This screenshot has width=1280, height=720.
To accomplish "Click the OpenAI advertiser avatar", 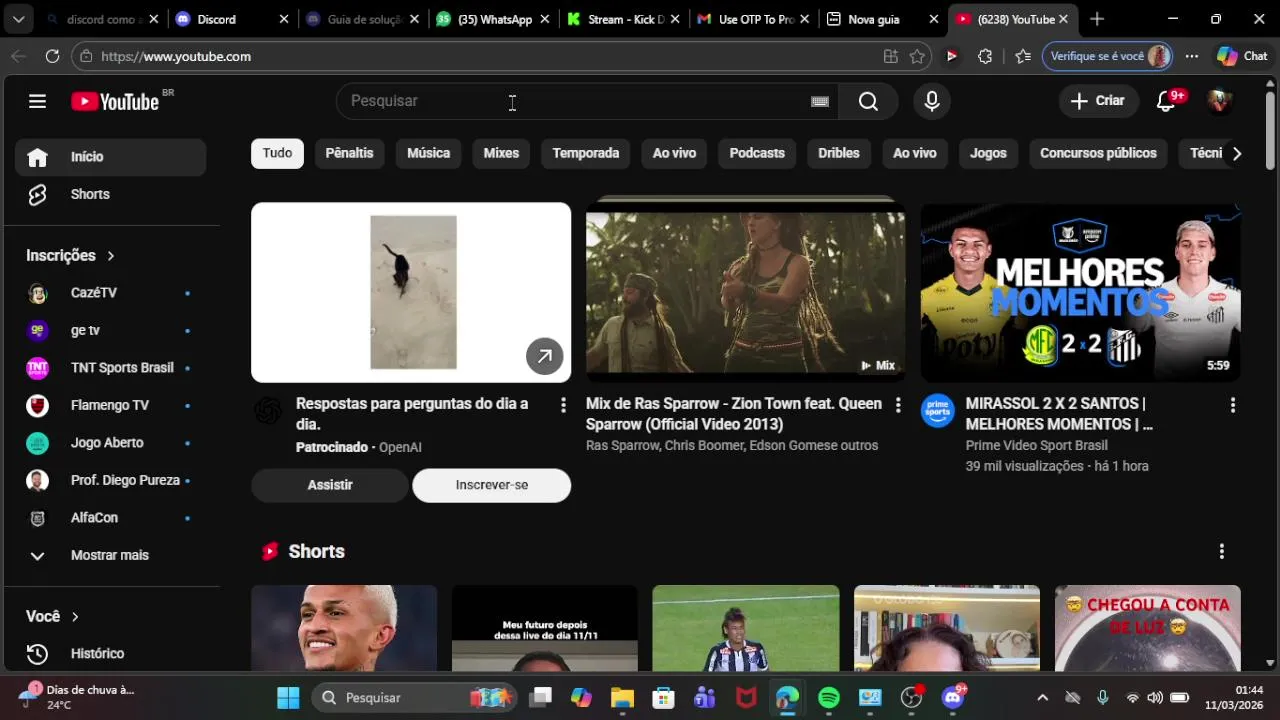I will [x=268, y=411].
